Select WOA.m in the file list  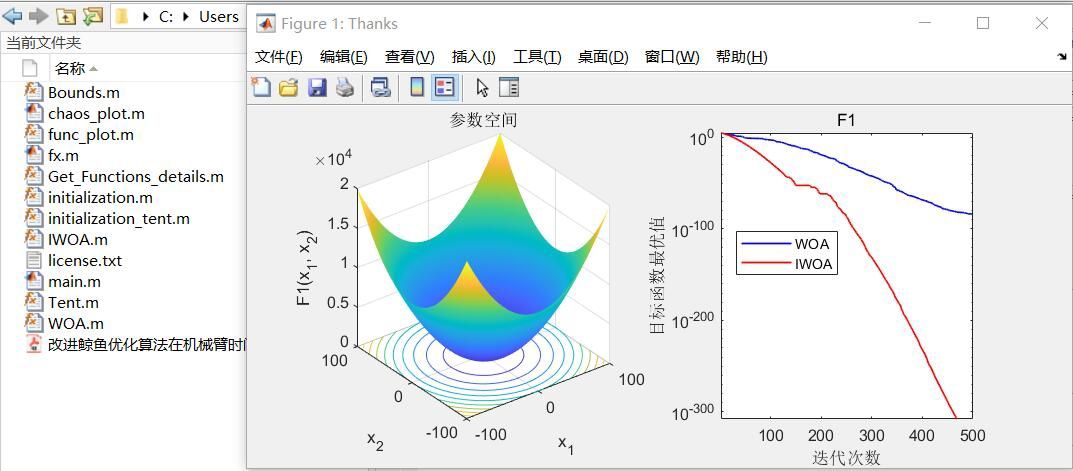tap(76, 323)
